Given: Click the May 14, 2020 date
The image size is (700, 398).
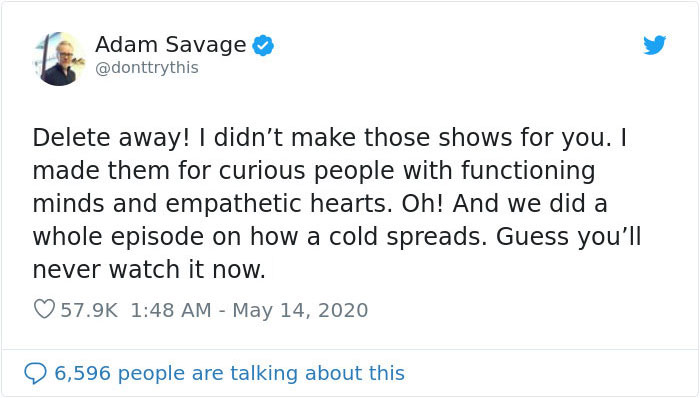Looking at the screenshot, I should click(x=300, y=310).
